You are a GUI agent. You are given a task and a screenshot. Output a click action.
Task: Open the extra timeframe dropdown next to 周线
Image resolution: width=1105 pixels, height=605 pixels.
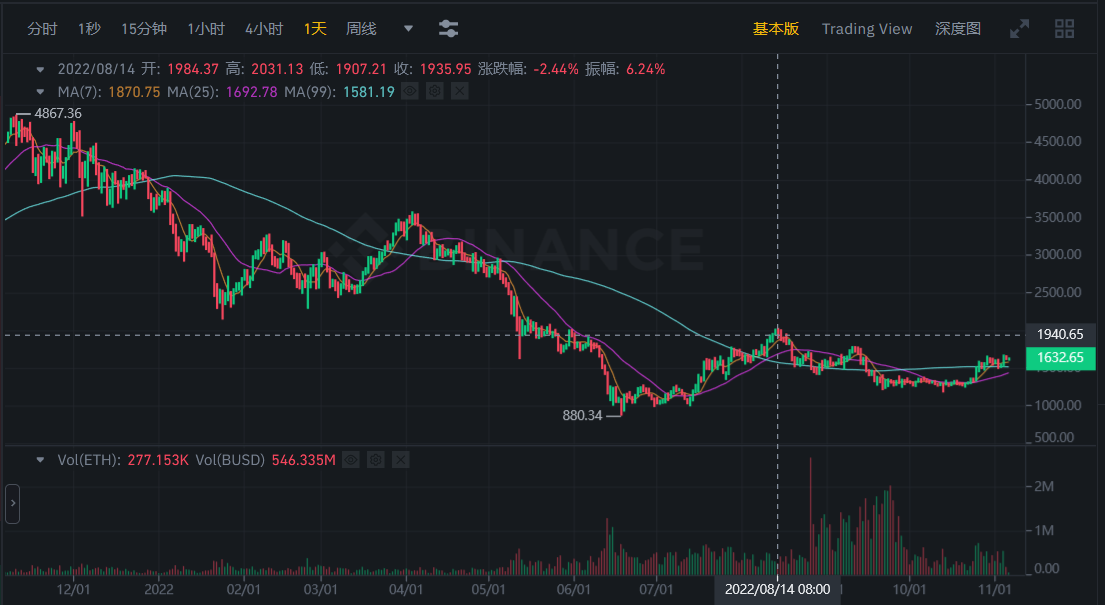tap(407, 29)
